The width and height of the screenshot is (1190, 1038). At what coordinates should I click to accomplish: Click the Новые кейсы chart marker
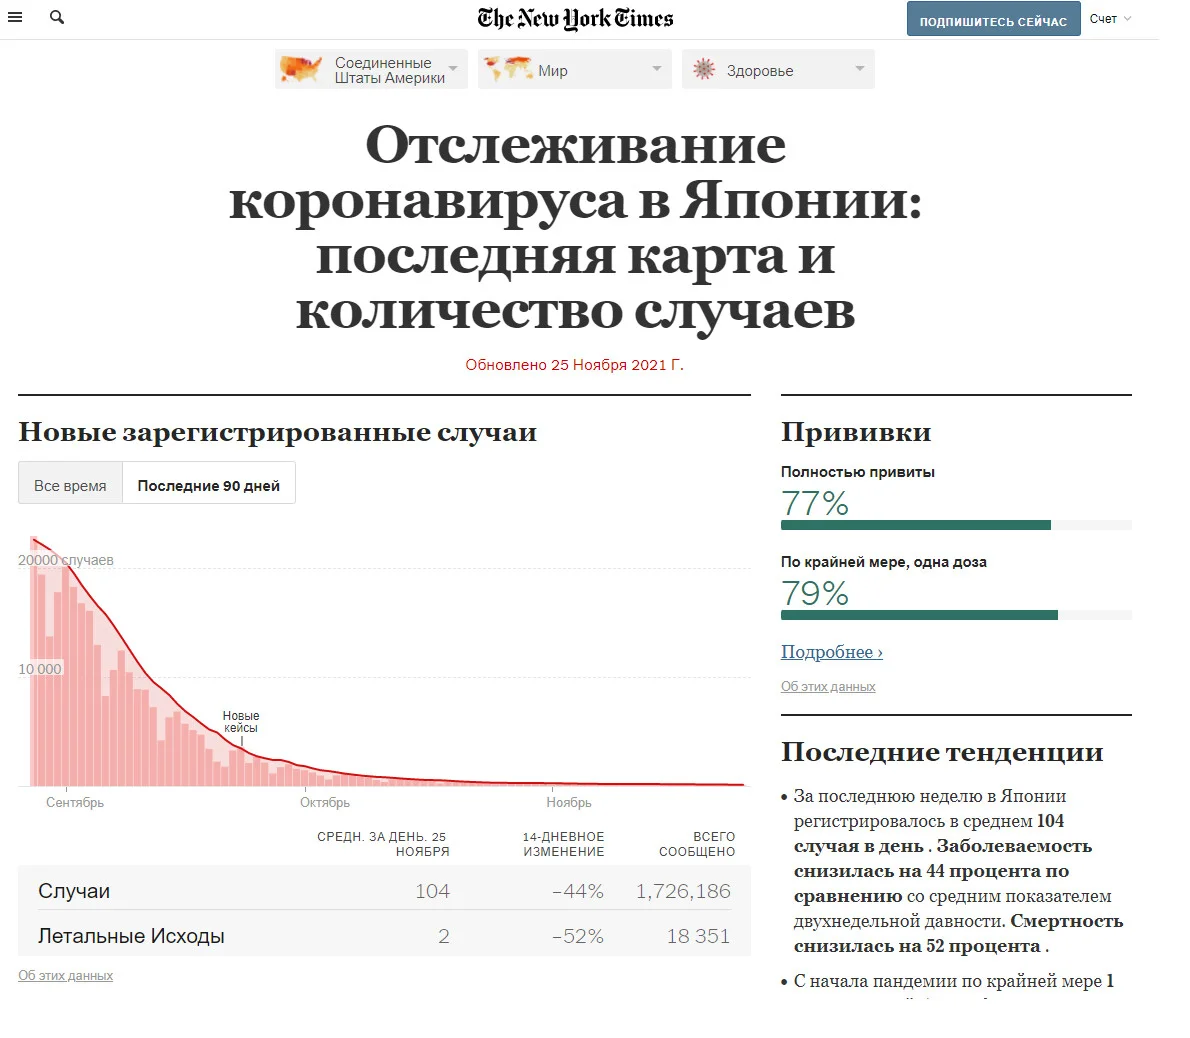[241, 722]
